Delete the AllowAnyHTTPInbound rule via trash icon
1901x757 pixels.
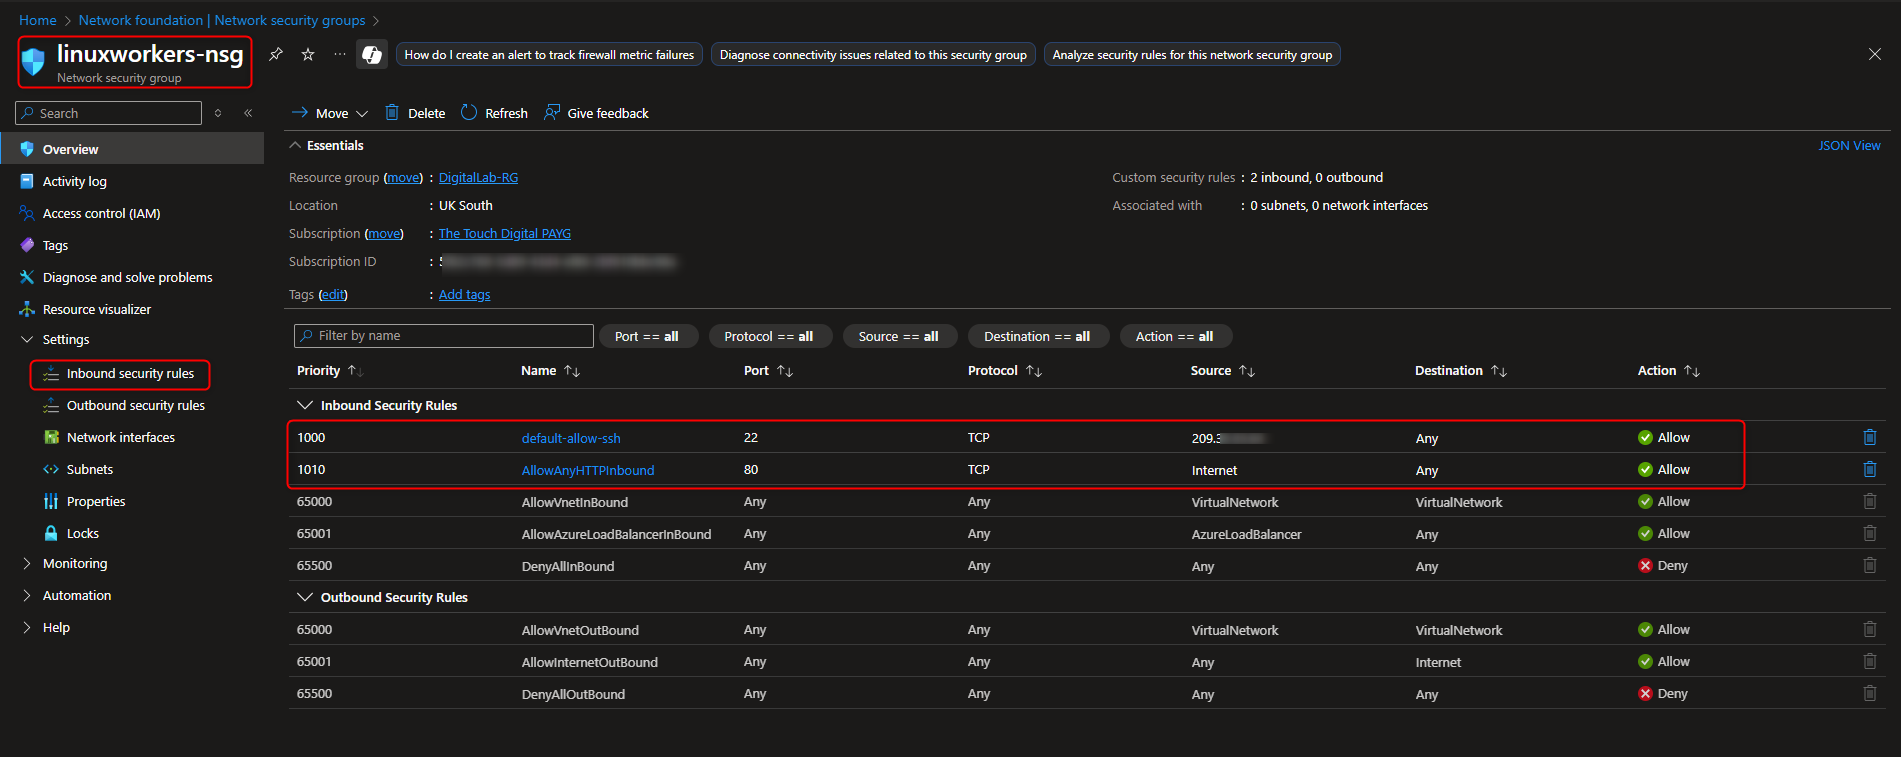pos(1869,469)
